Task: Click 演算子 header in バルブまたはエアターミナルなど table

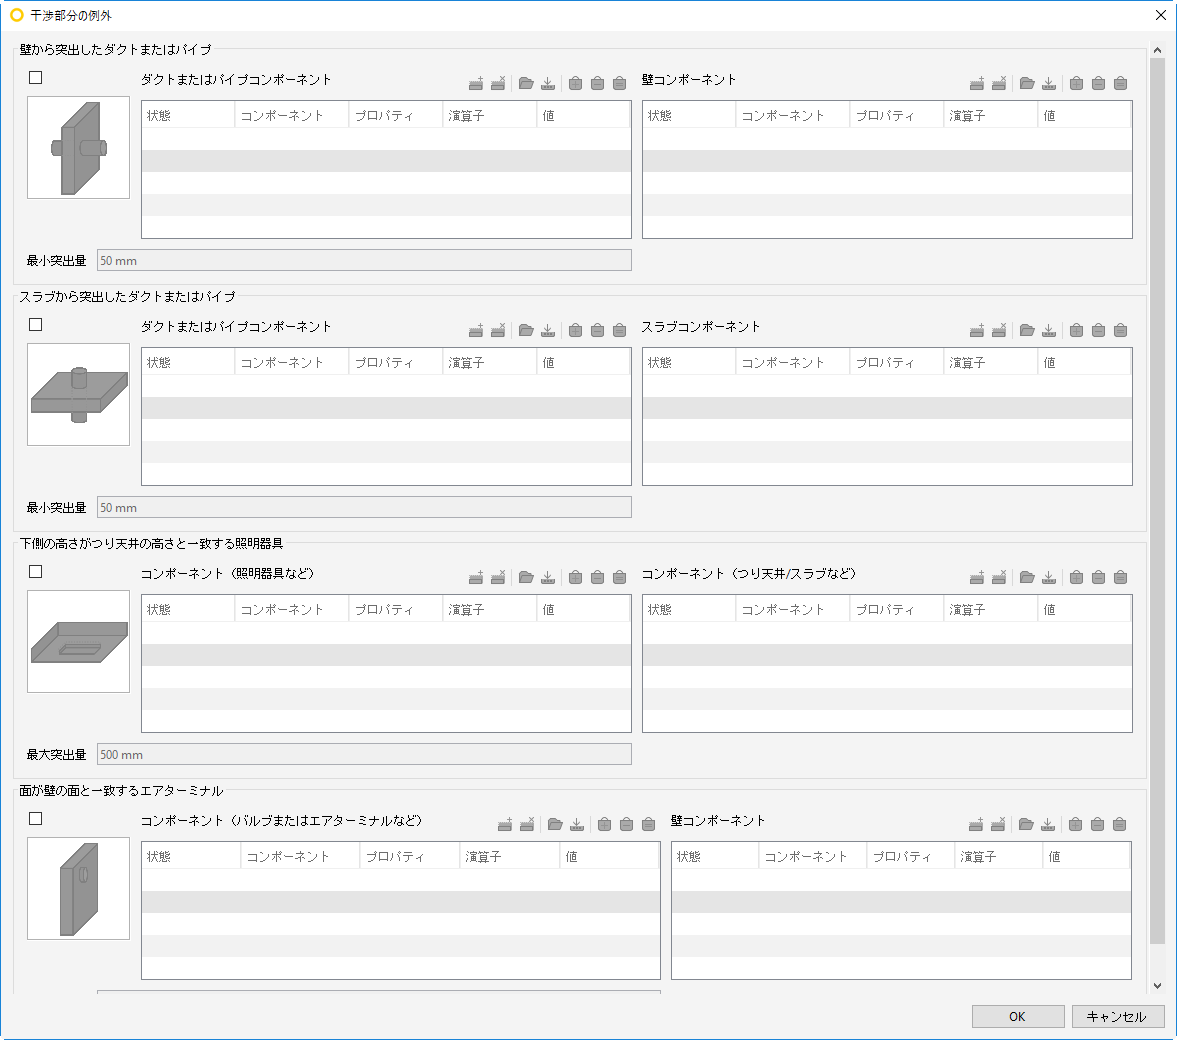Action: 509,857
